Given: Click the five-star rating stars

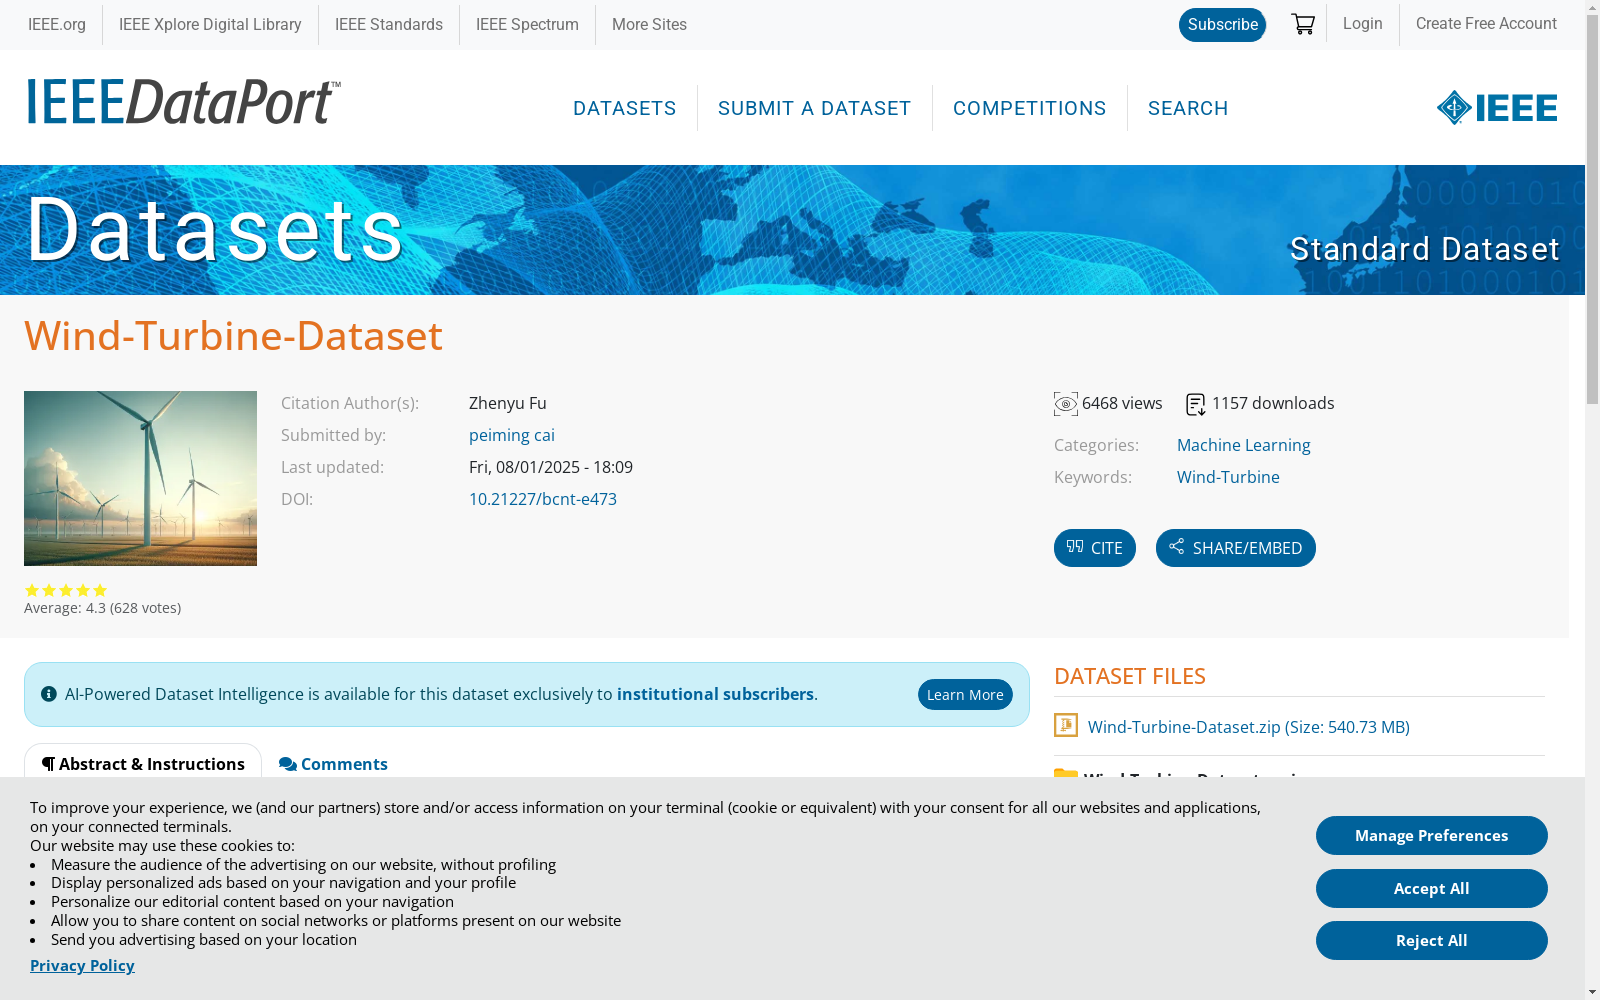Looking at the screenshot, I should [x=66, y=590].
